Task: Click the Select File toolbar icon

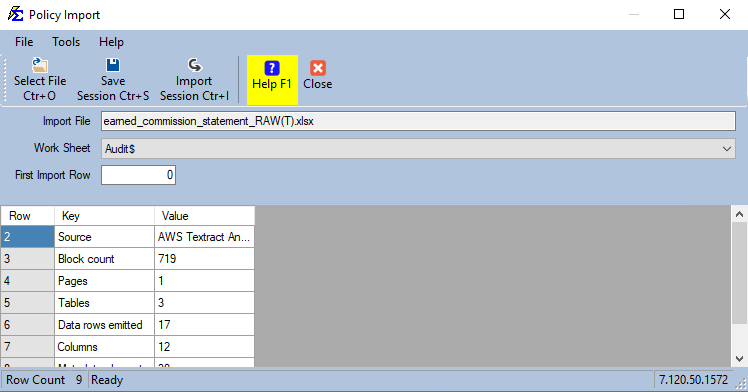Action: 40,65
